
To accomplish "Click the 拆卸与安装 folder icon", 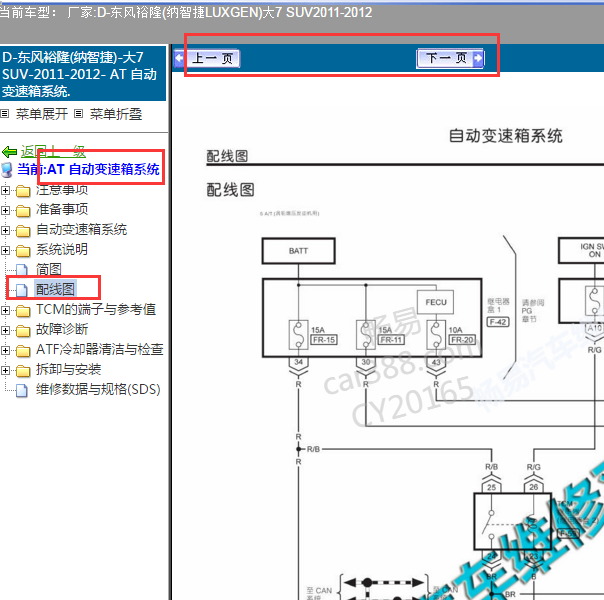I will pos(23,371).
